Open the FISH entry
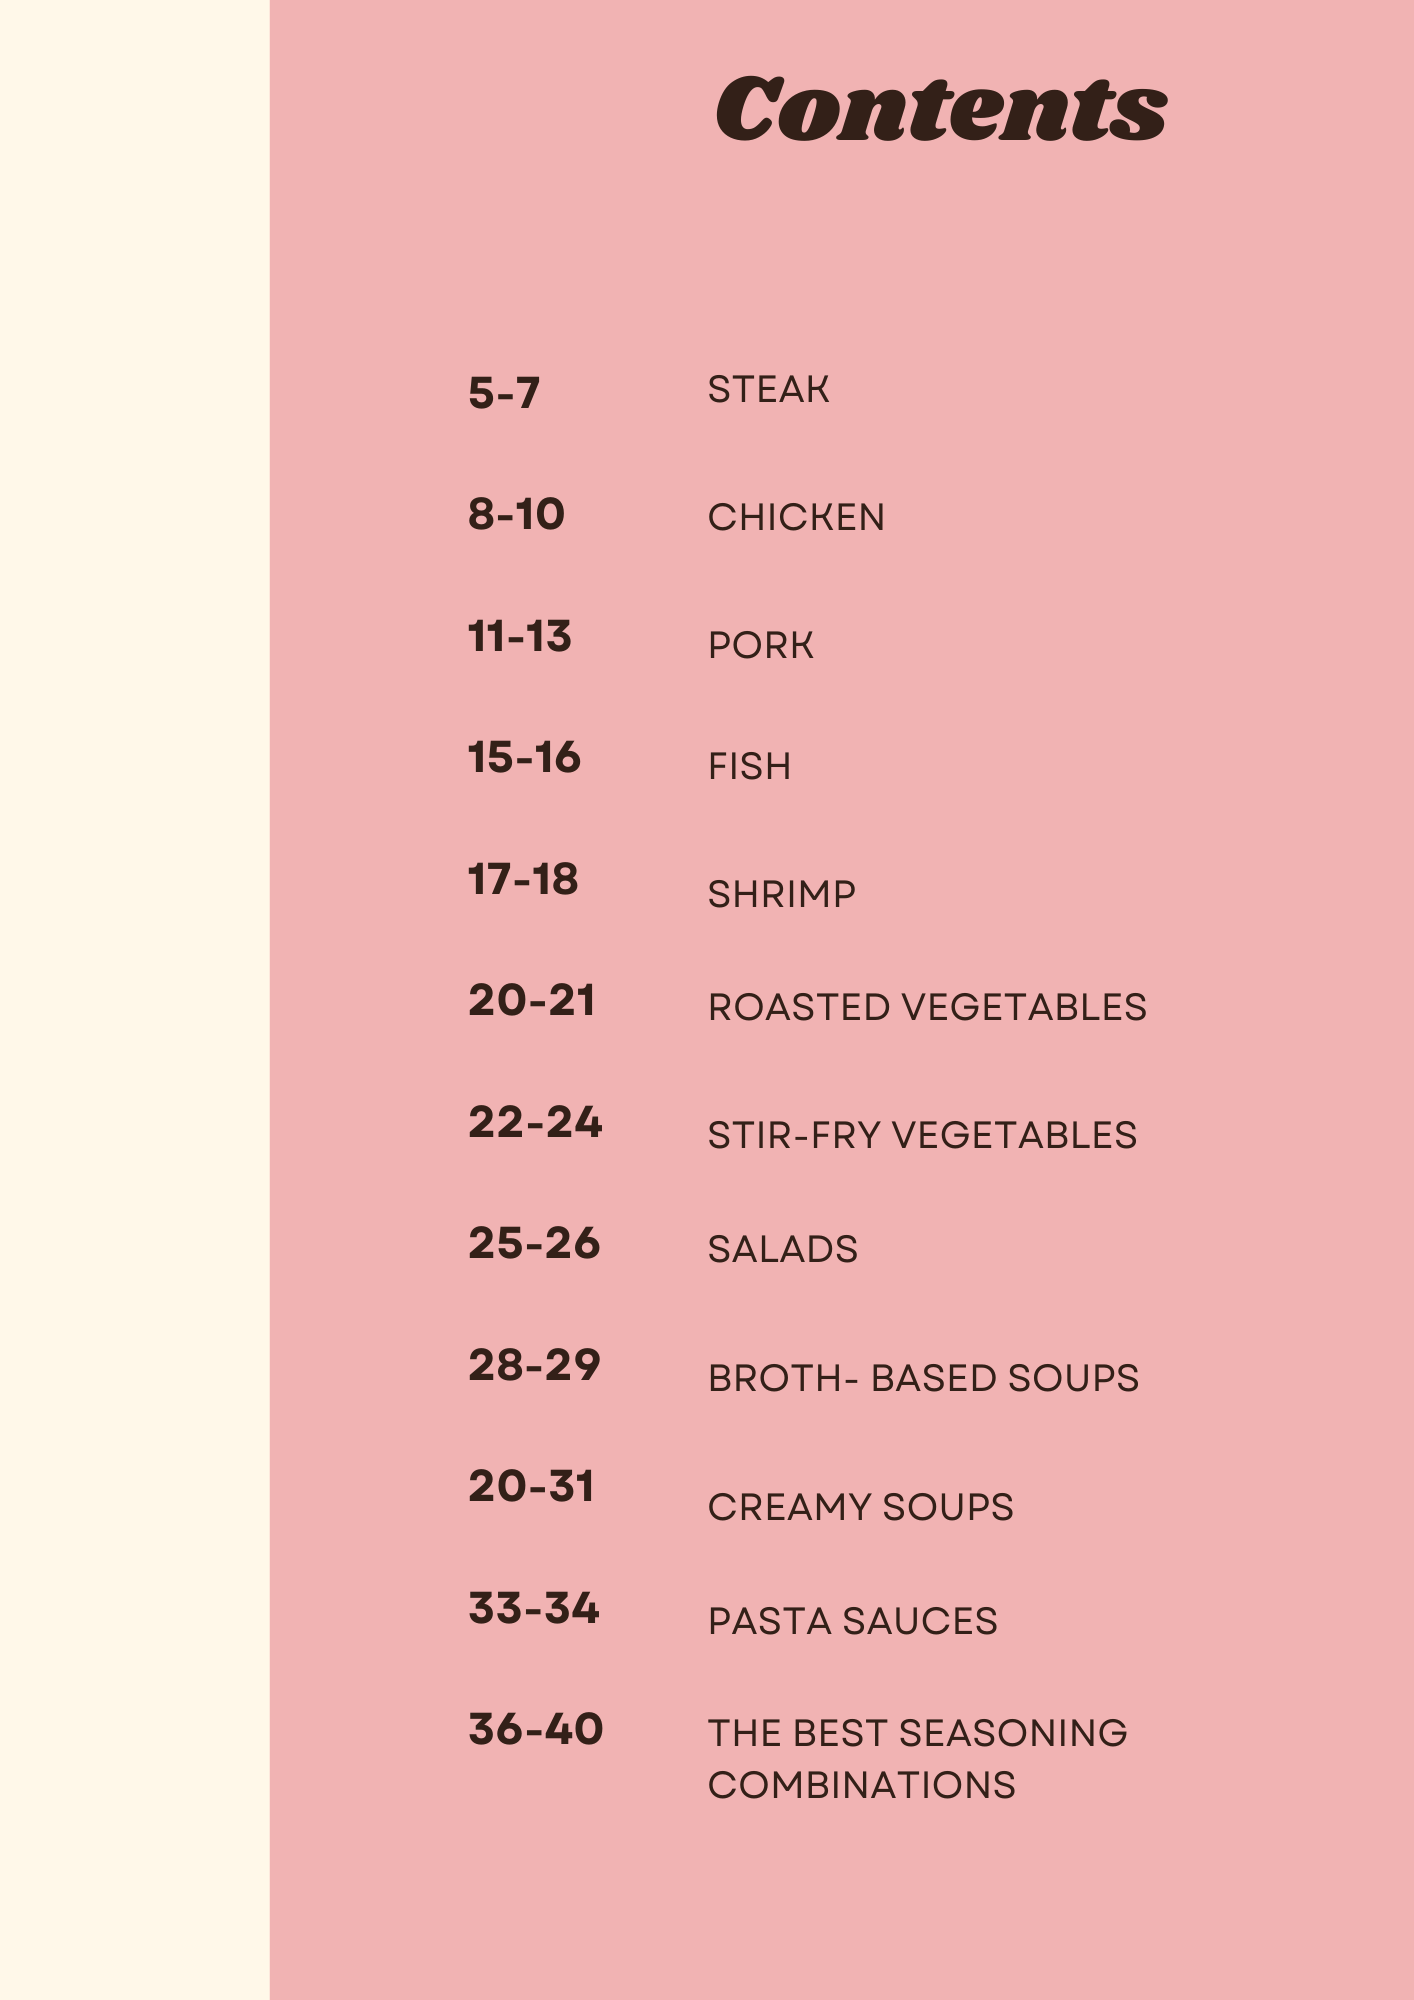Screen dimensions: 1414x2000 point(749,766)
